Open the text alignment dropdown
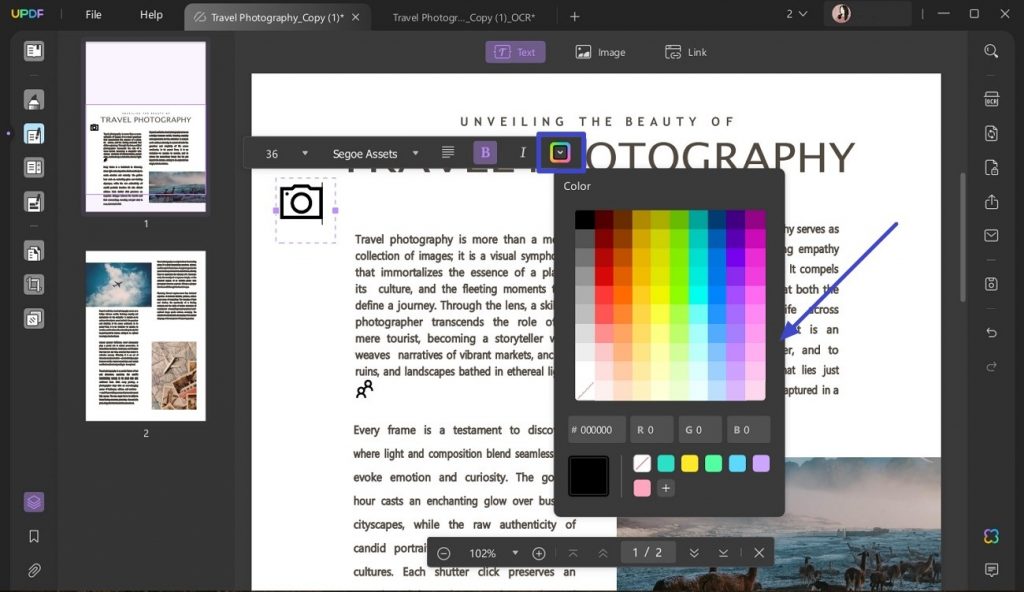Image resolution: width=1024 pixels, height=592 pixels. [446, 152]
